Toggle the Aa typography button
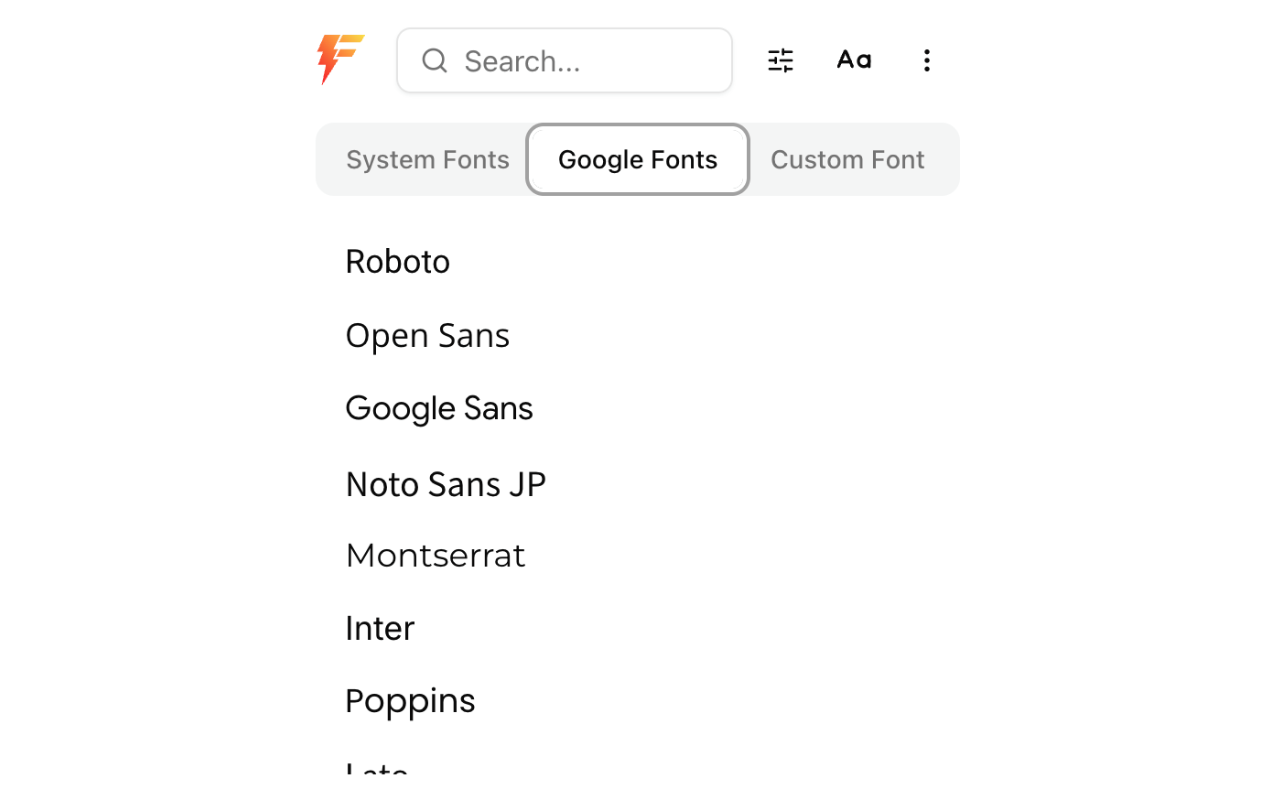 click(x=854, y=61)
